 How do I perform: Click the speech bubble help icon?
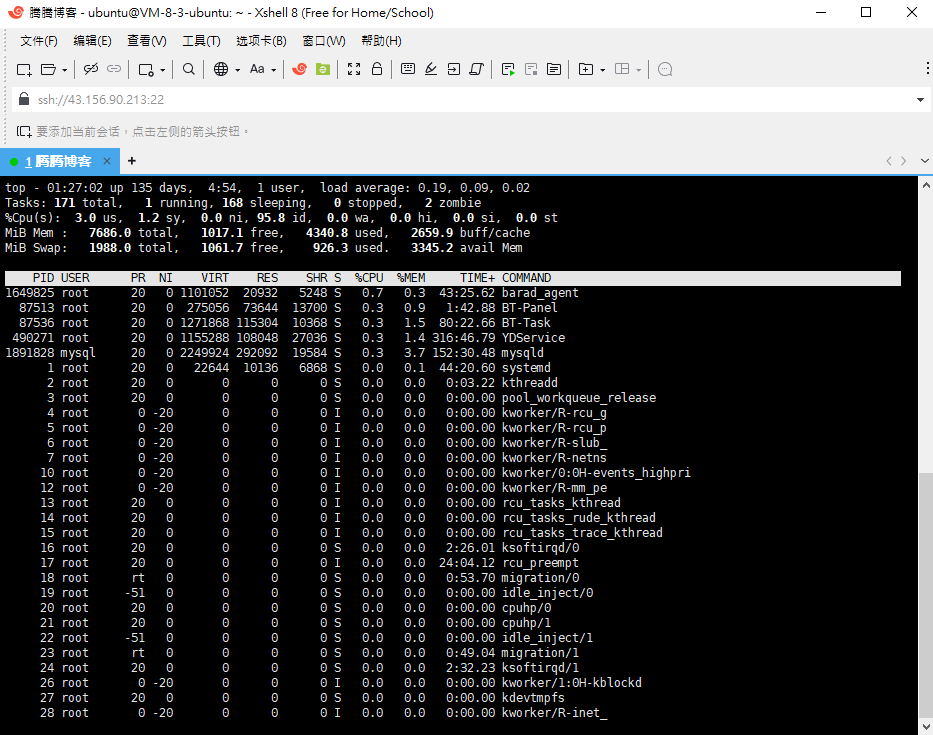click(665, 69)
